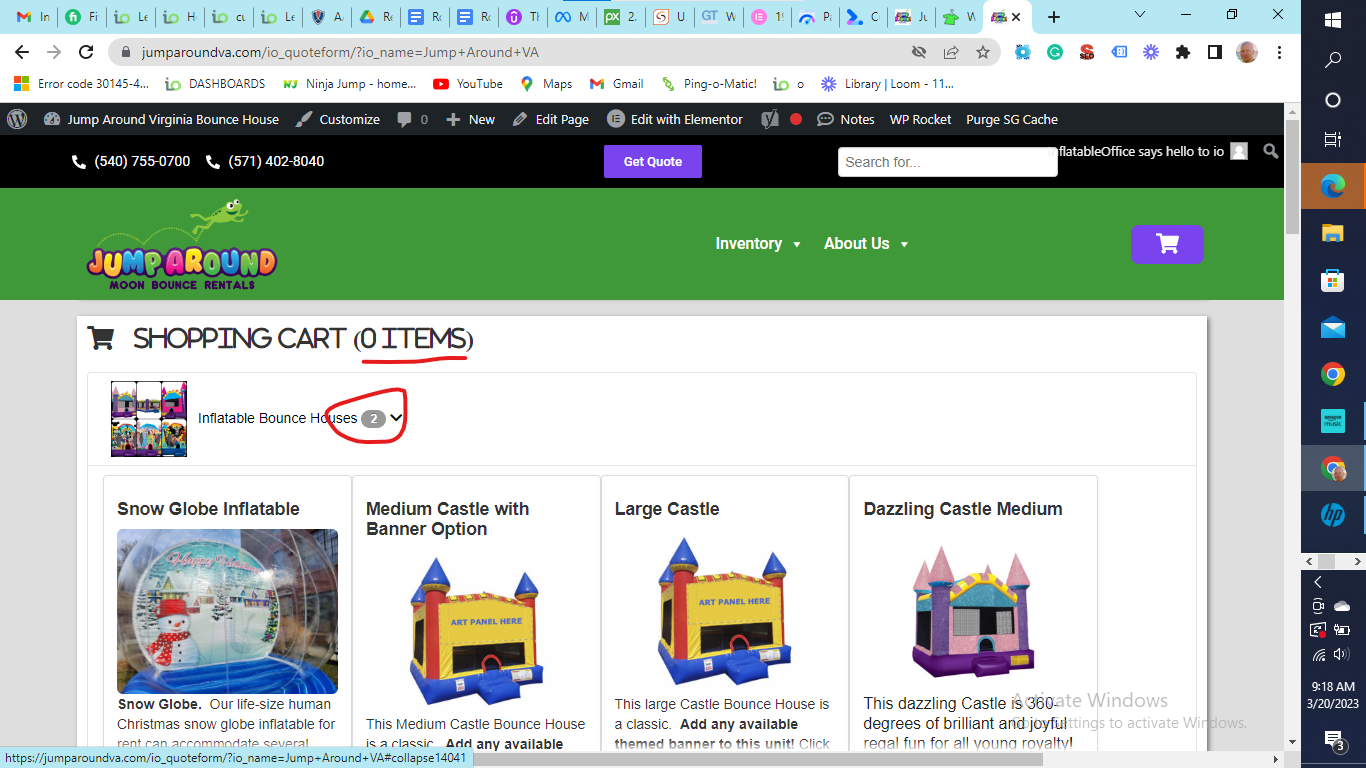Click the share page icon in address bar
Image resolution: width=1366 pixels, height=768 pixels.
coord(951,52)
